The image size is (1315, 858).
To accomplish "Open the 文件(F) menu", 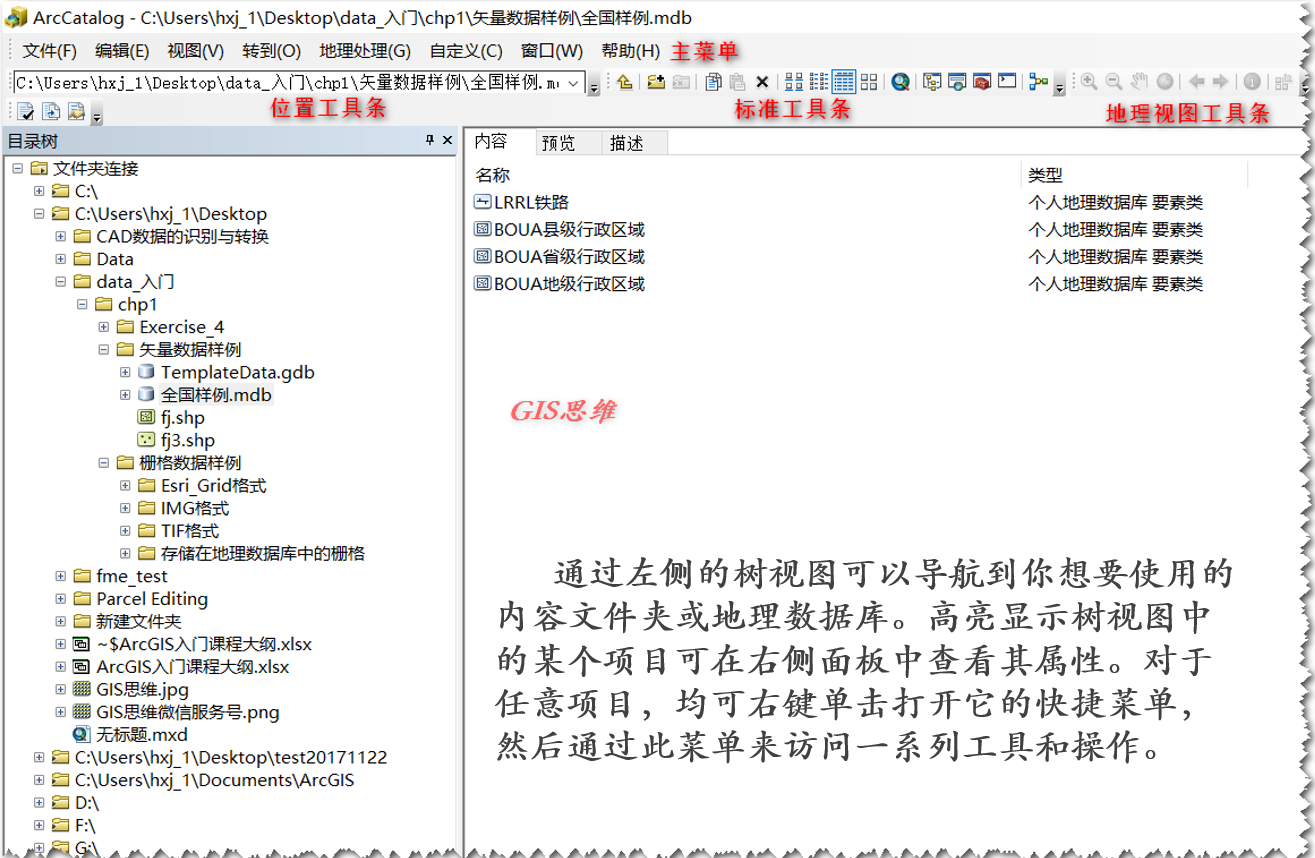I will pyautogui.click(x=49, y=51).
